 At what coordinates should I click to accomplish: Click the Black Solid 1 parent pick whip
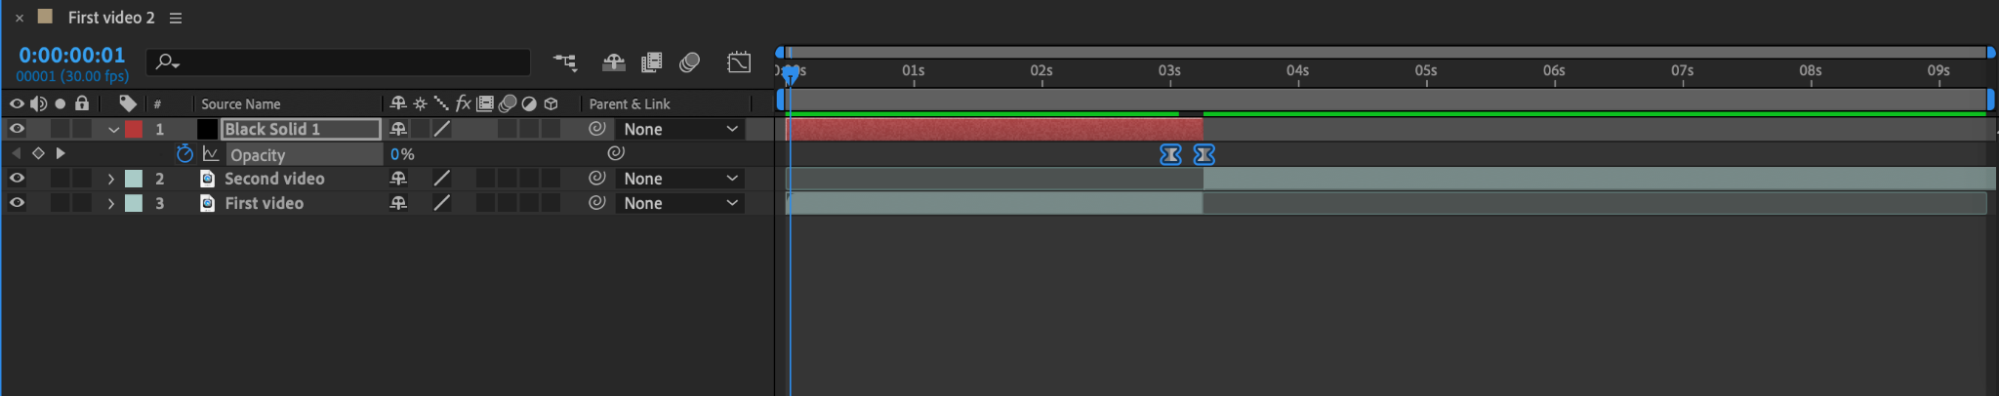(597, 129)
